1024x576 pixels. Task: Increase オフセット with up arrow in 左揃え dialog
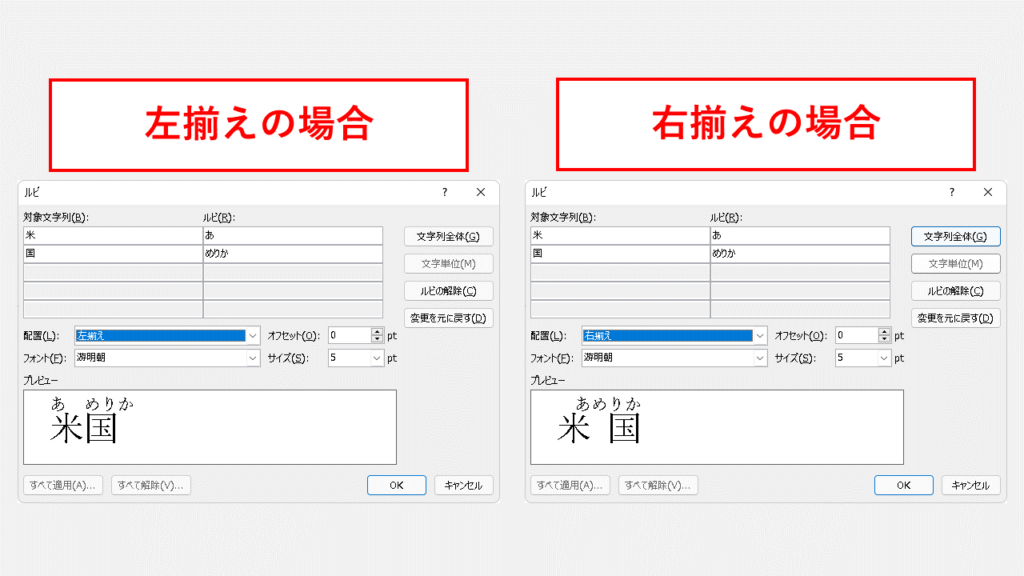pos(377,332)
